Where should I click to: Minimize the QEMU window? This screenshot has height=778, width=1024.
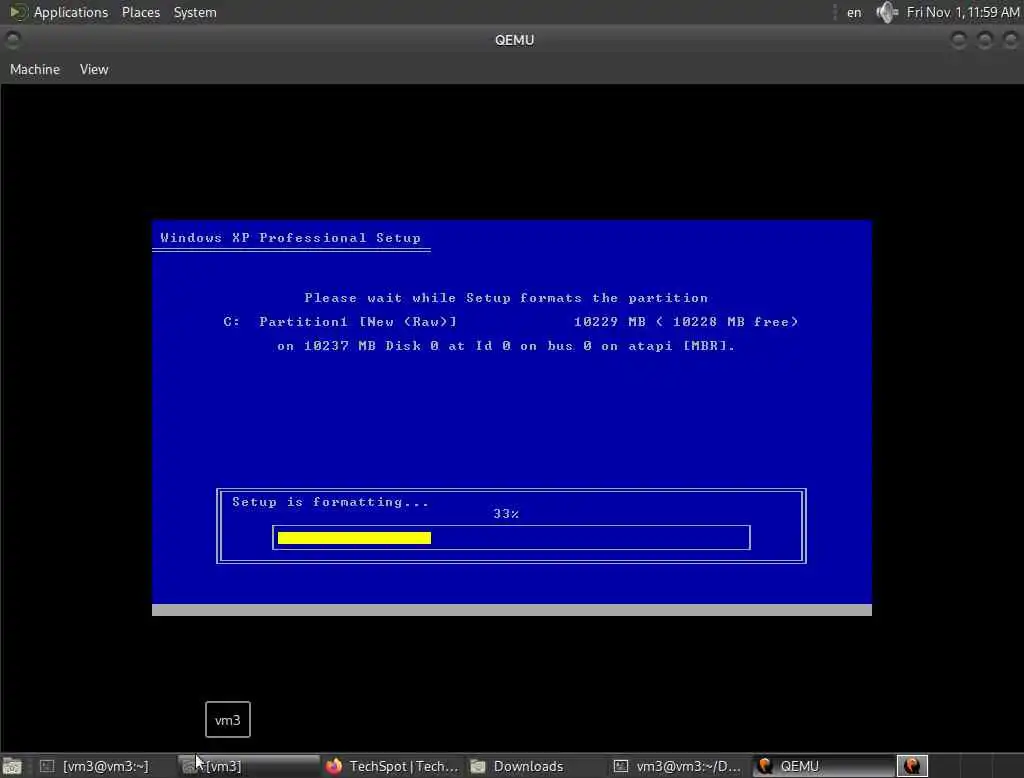959,41
